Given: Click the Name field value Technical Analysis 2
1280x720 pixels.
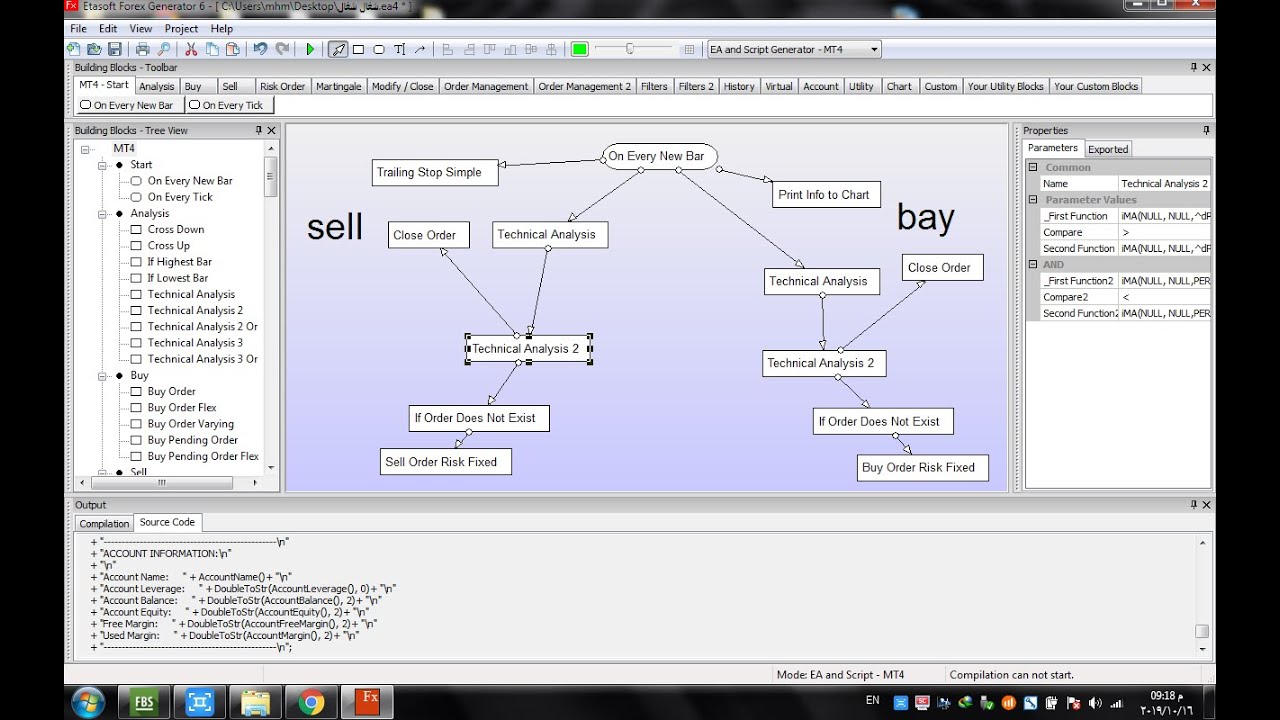Looking at the screenshot, I should click(x=1164, y=184).
